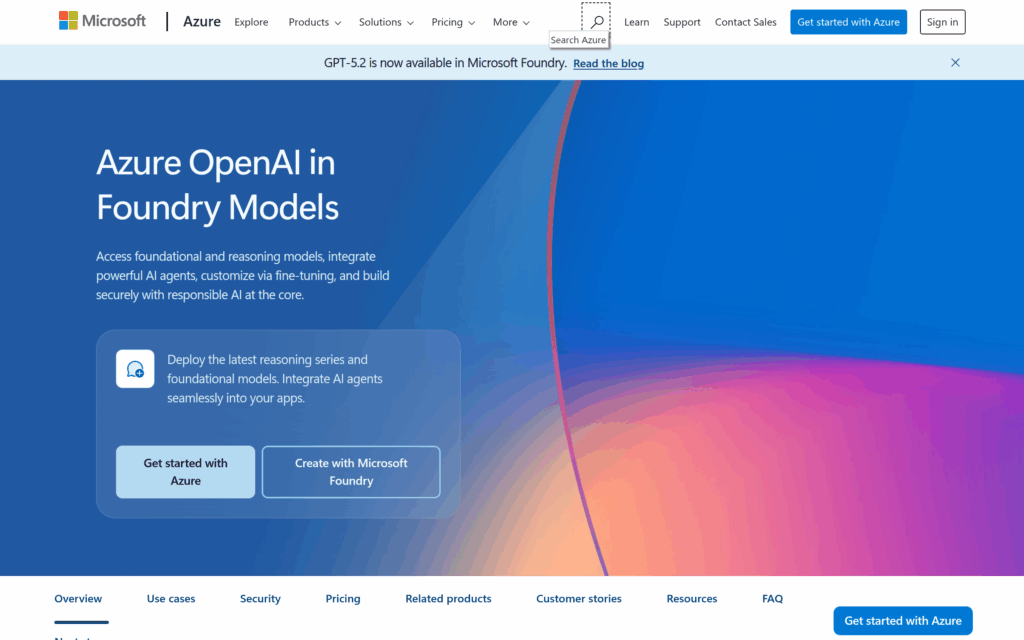
Task: Select the Resources tab
Action: point(692,598)
